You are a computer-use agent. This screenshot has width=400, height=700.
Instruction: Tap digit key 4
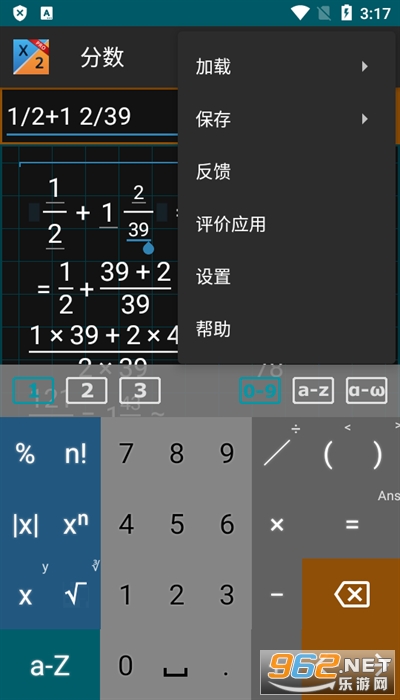tap(126, 525)
